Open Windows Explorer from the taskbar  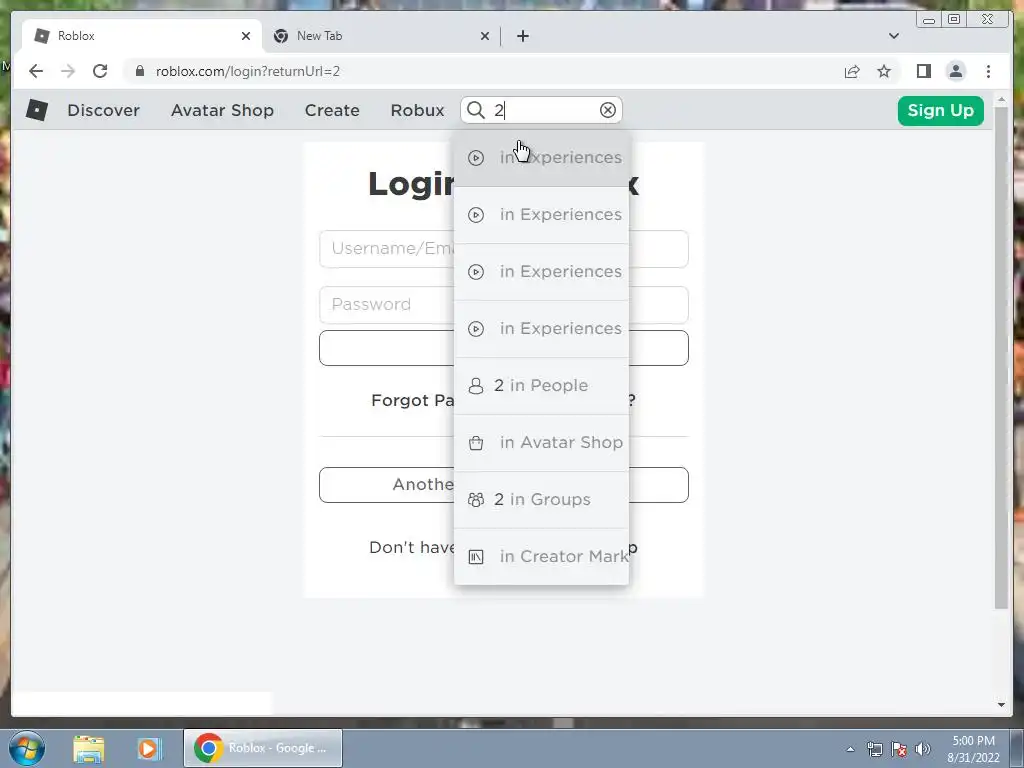[89, 749]
